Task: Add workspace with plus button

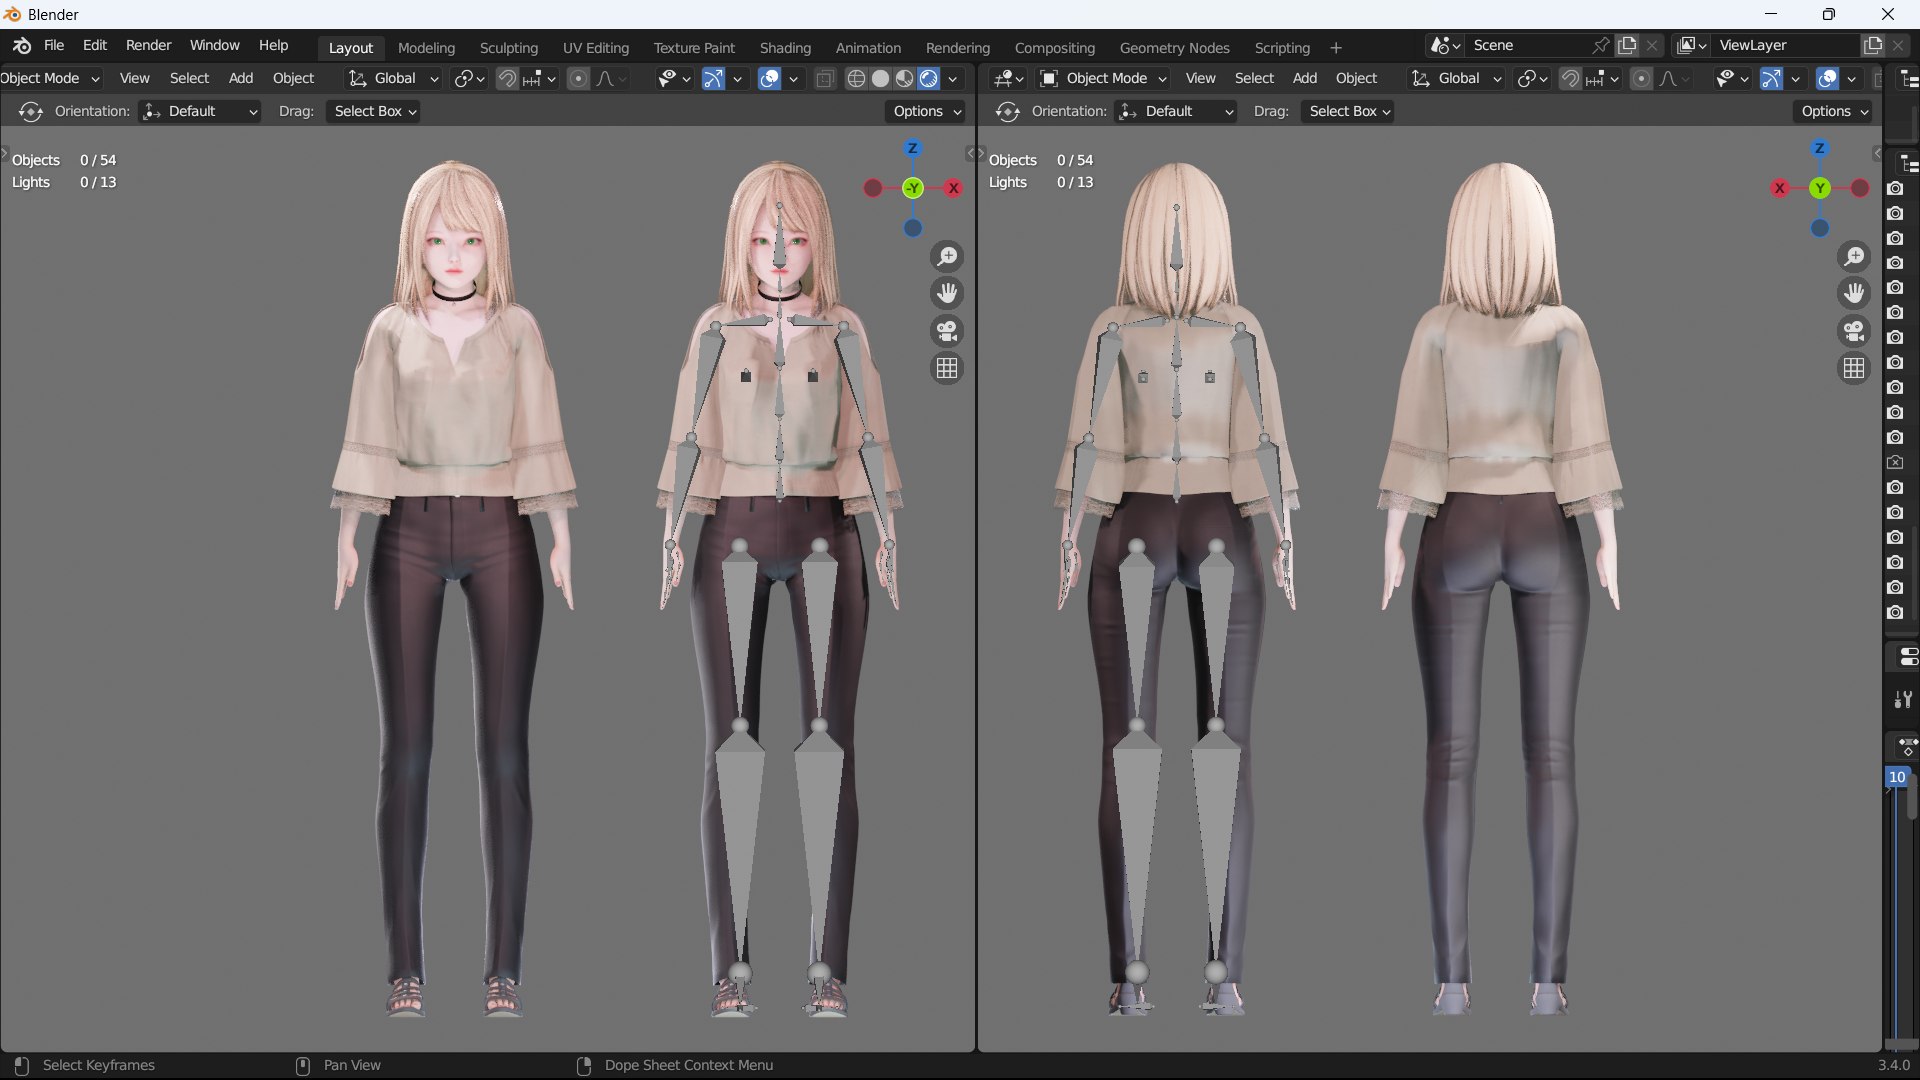Action: coord(1335,48)
